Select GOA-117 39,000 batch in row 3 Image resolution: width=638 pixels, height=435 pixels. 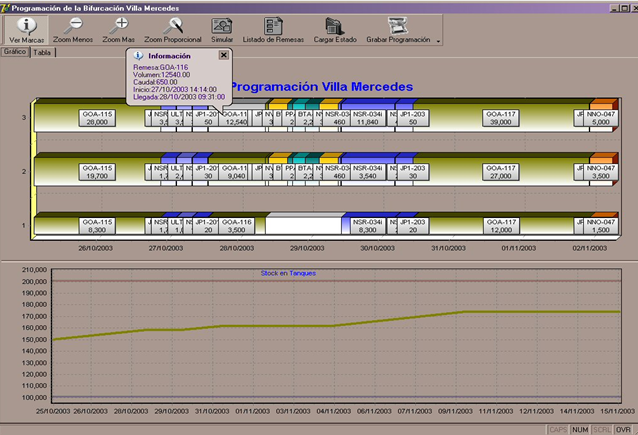pyautogui.click(x=501, y=118)
